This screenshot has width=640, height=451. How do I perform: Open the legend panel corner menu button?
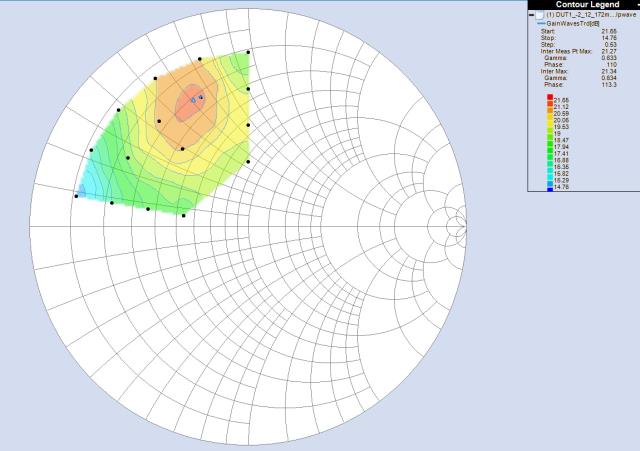point(636,6)
